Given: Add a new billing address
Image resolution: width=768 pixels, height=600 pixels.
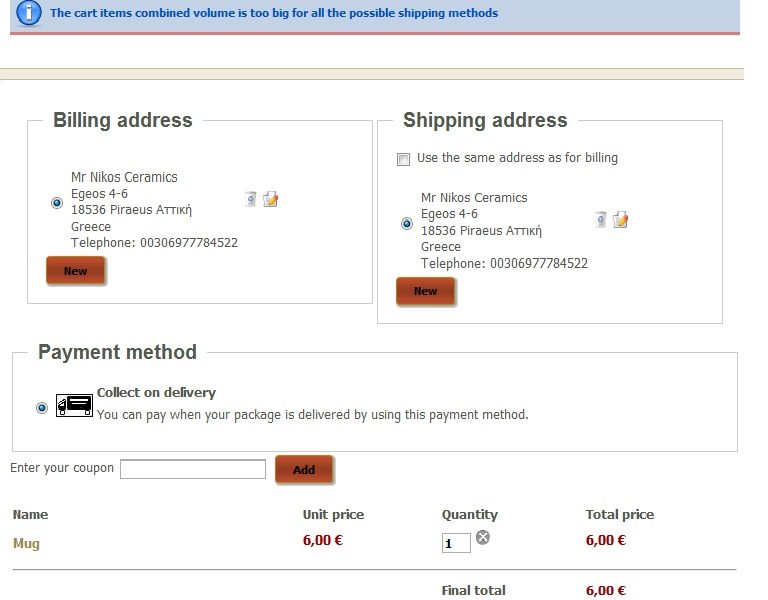Looking at the screenshot, I should (75, 270).
